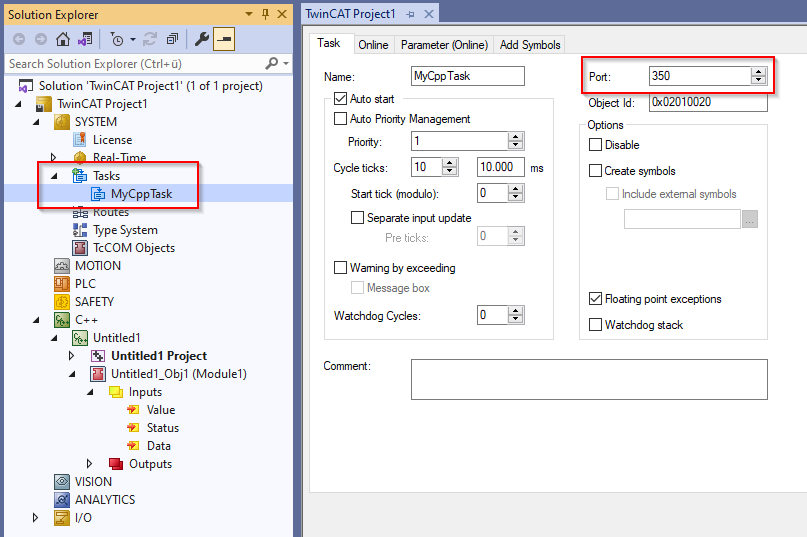
Task: Switch views with the Solution and Folders icon
Action: pos(85,39)
